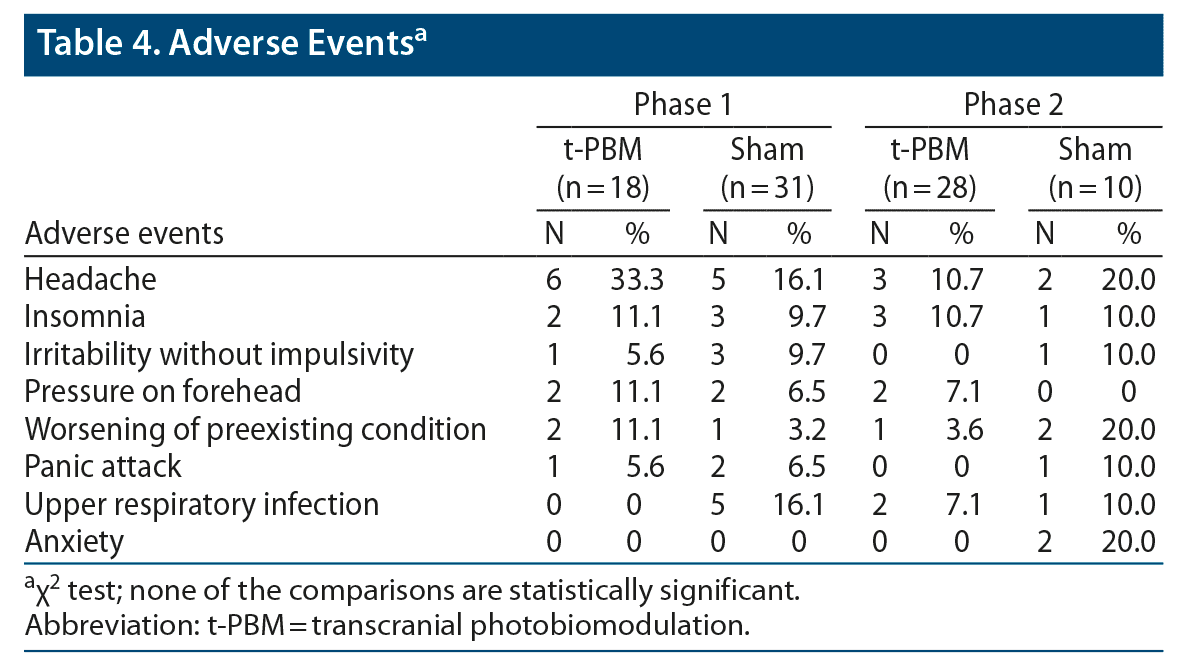This screenshot has width=1198, height=670.
Task: Select the "Insomnia" row label
Action: [85, 317]
